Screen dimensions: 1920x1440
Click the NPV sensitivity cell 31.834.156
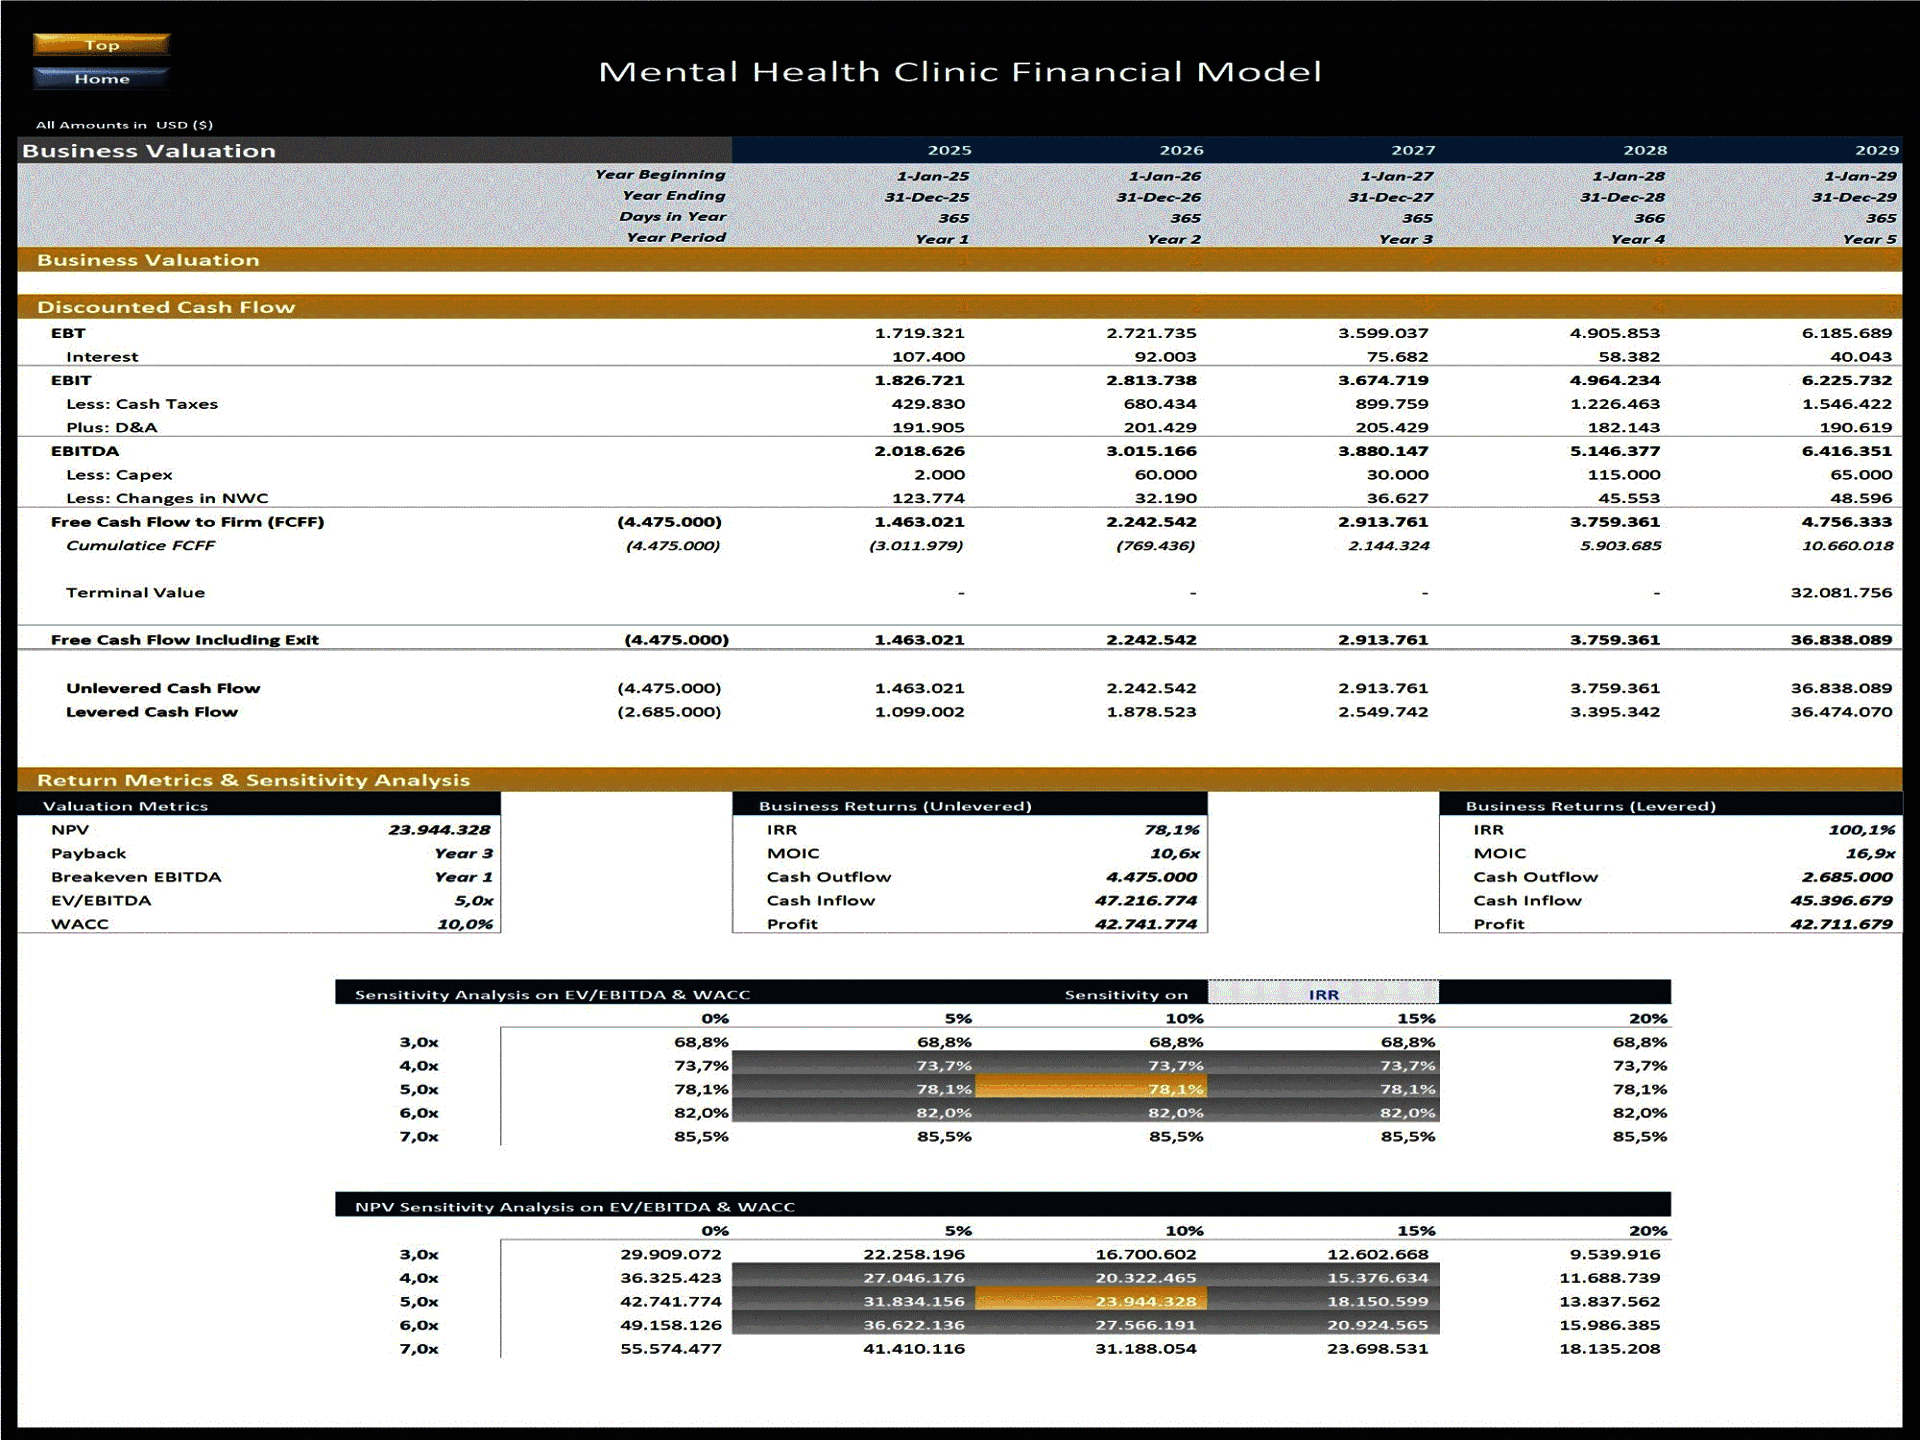tap(914, 1301)
